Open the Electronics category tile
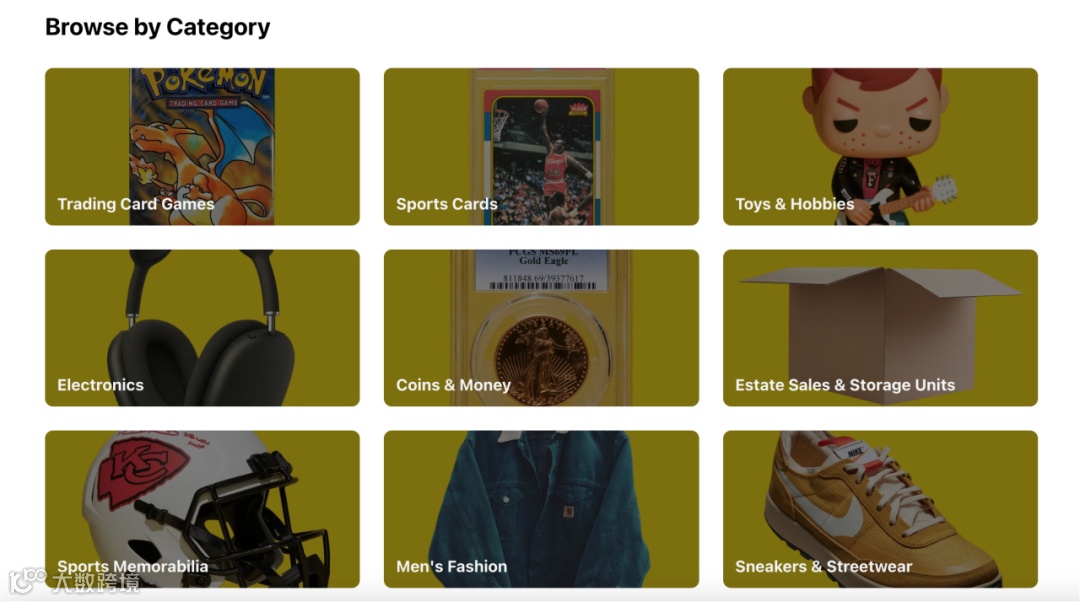This screenshot has width=1080, height=602. pyautogui.click(x=202, y=327)
